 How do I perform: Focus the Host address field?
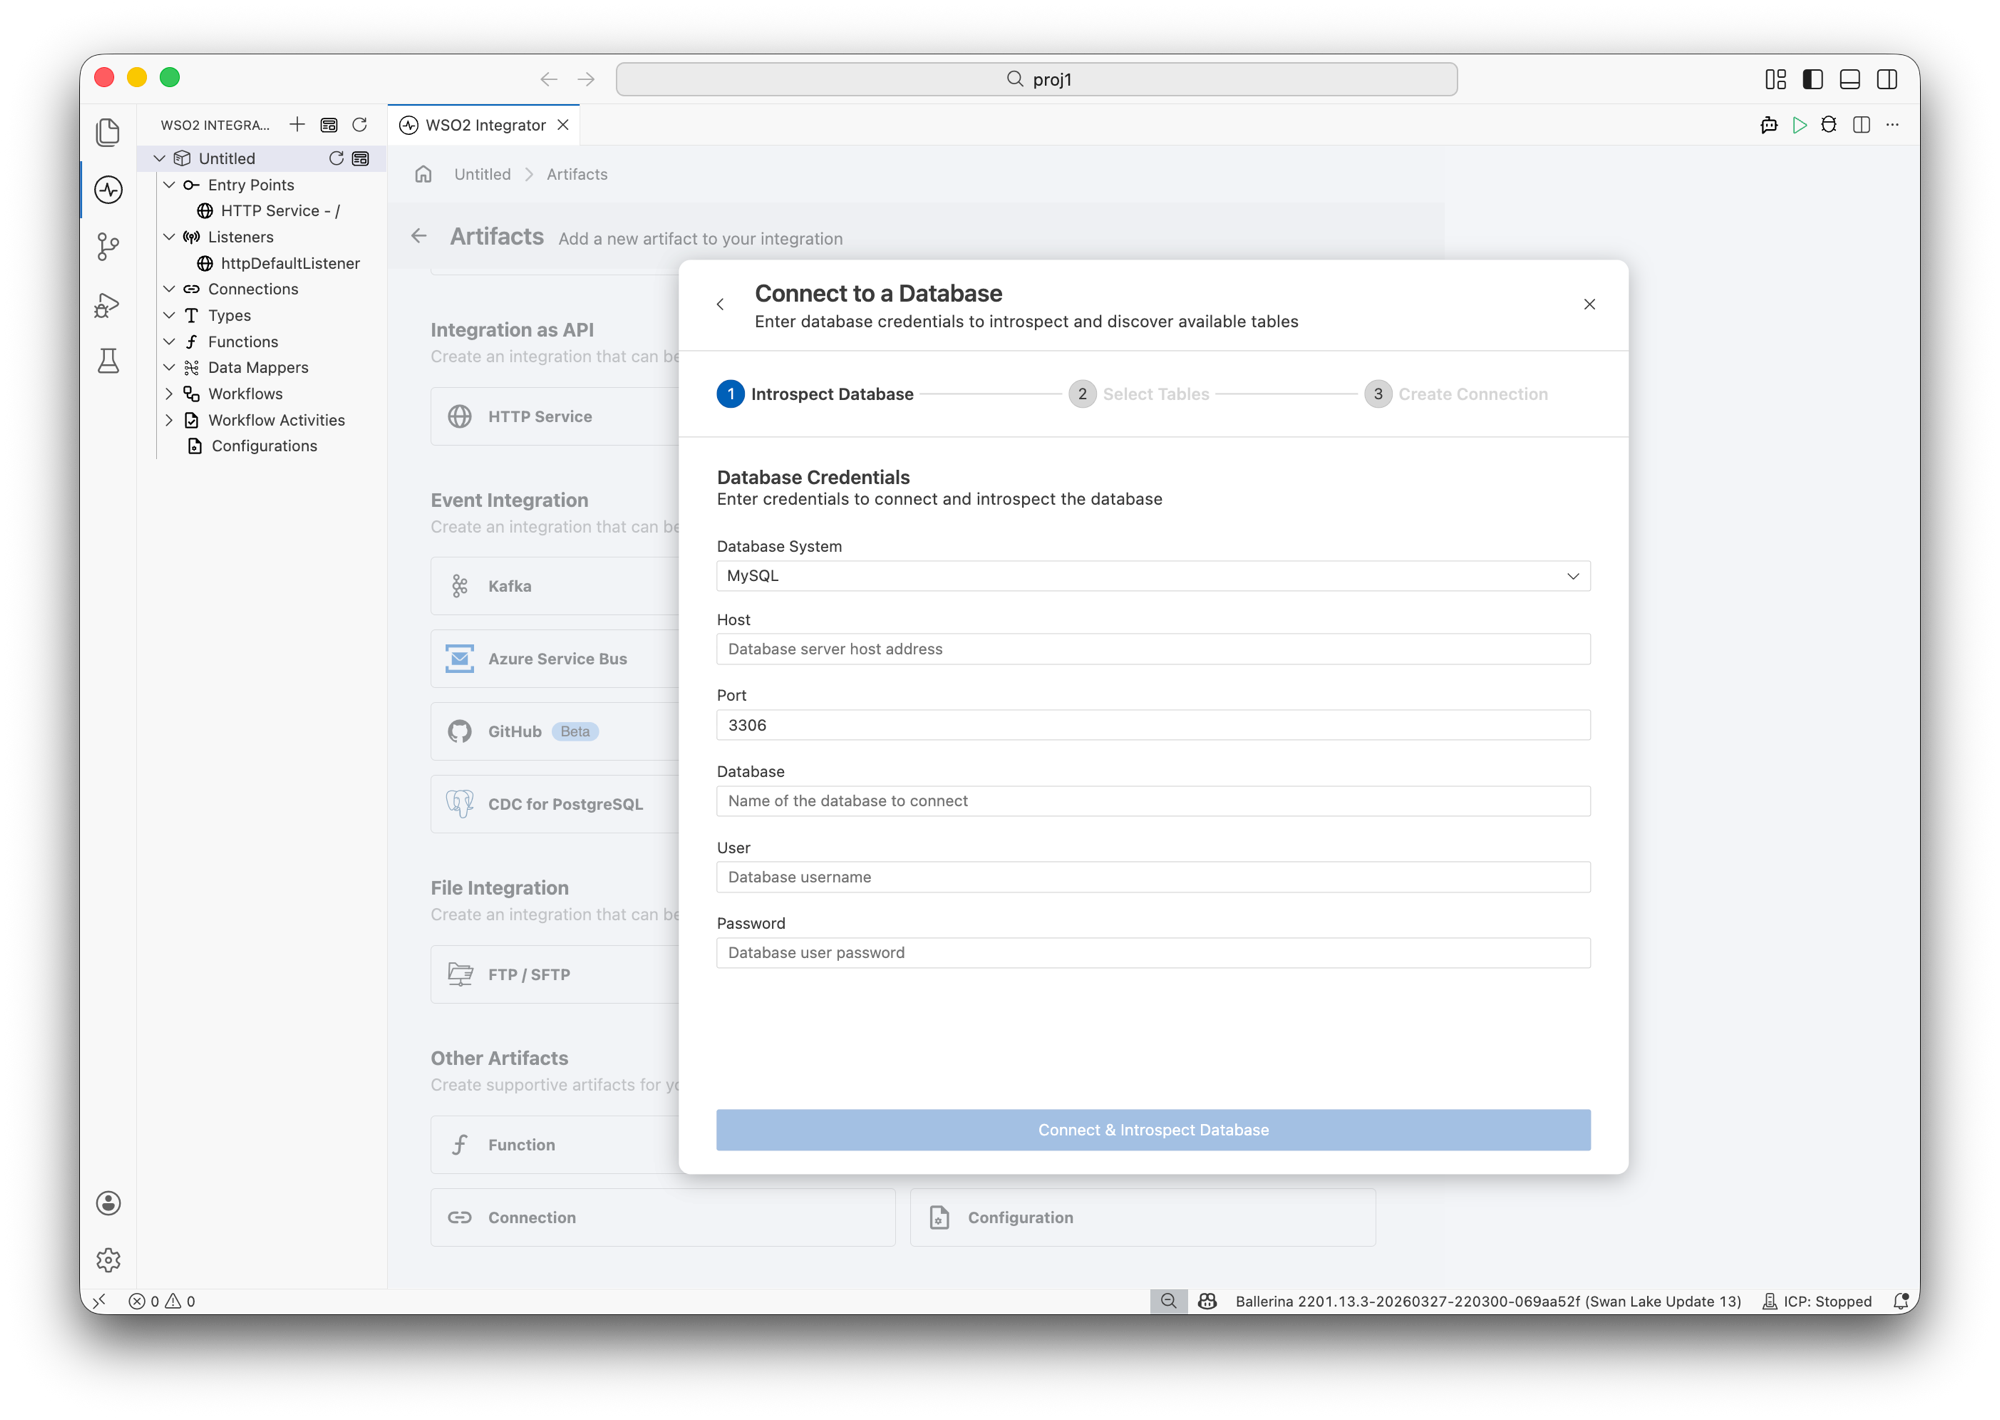click(1153, 649)
